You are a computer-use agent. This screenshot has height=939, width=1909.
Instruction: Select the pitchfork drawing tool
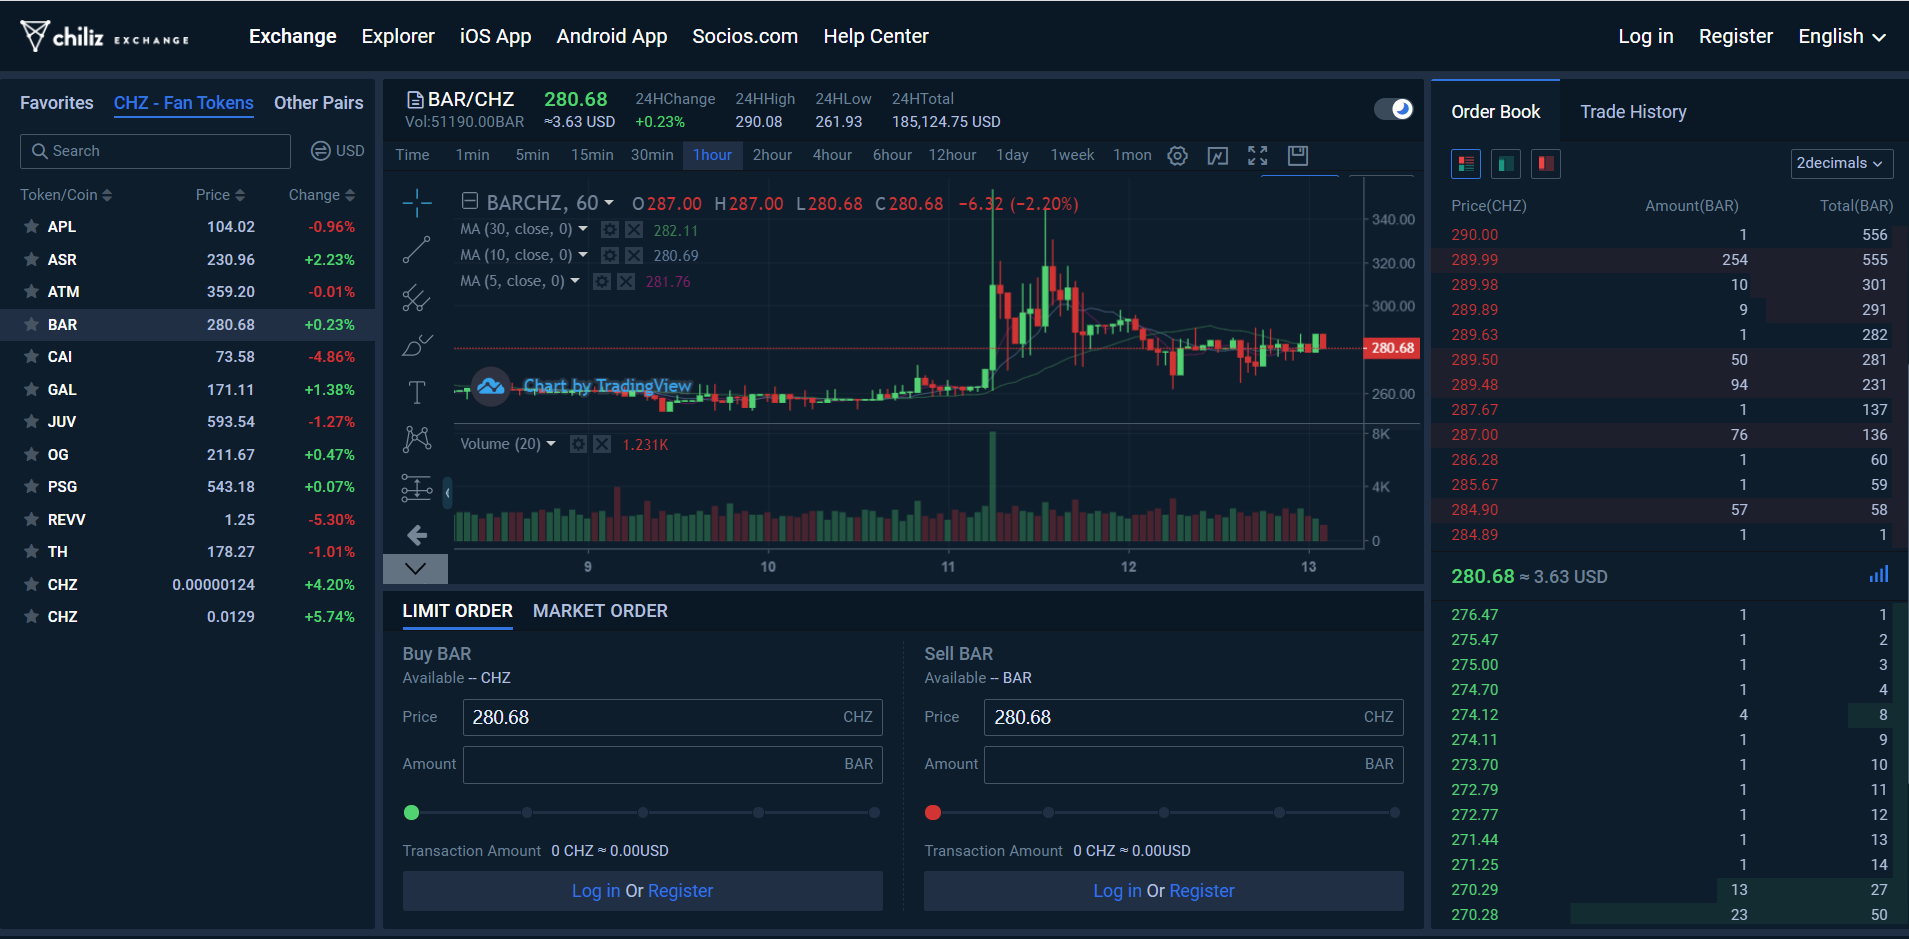[417, 298]
